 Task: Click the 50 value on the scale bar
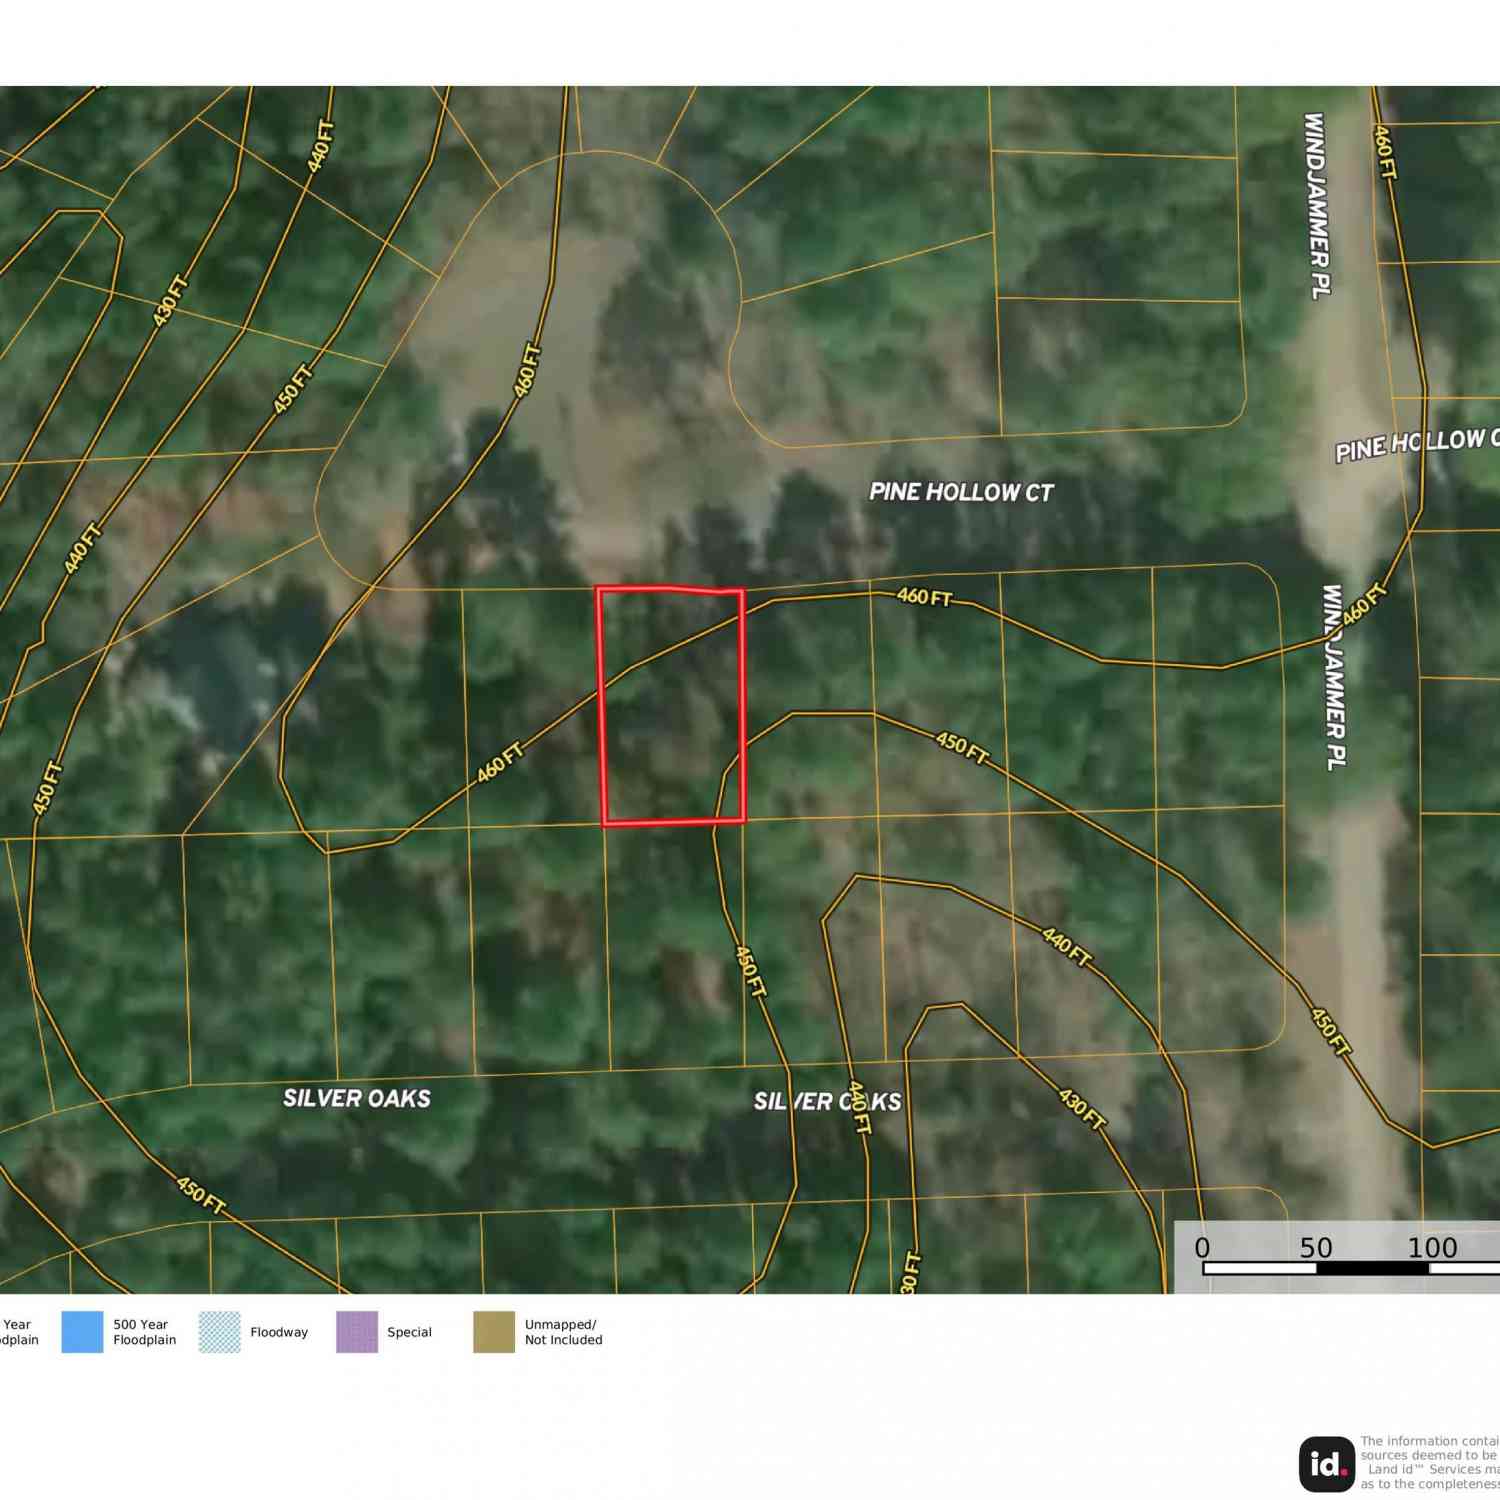1315,1247
